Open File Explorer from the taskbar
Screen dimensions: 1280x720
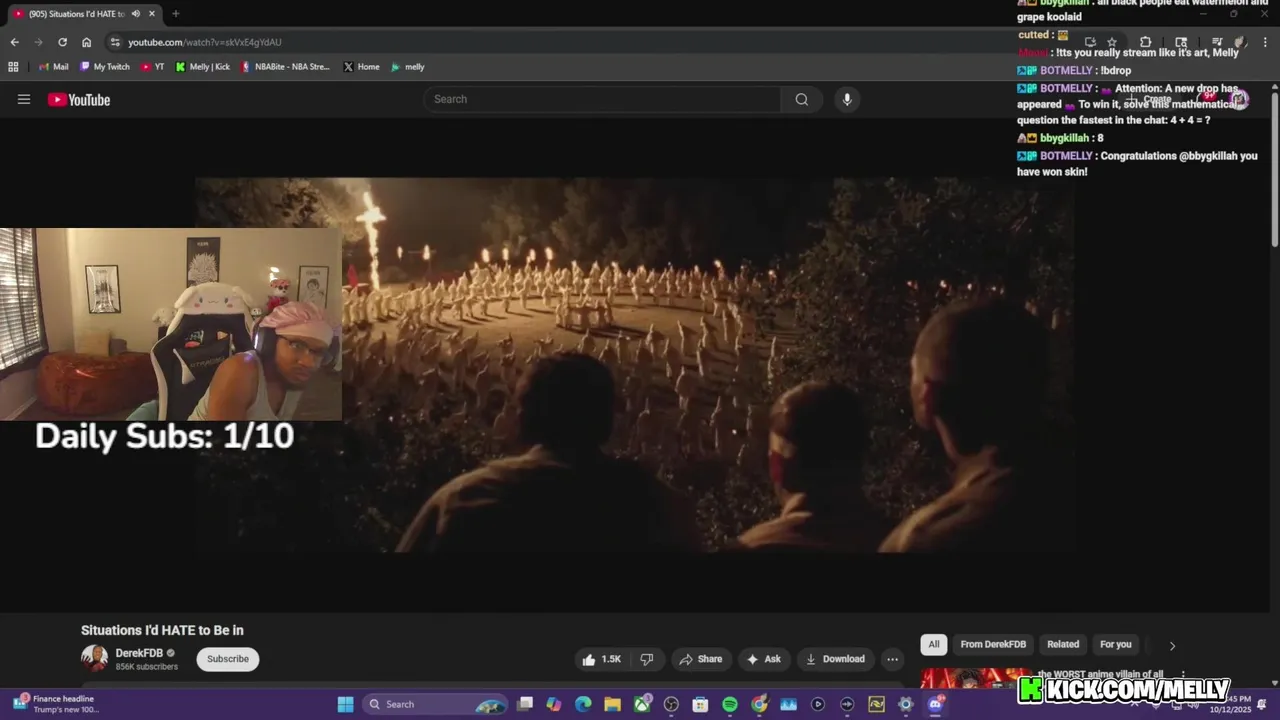coord(612,704)
